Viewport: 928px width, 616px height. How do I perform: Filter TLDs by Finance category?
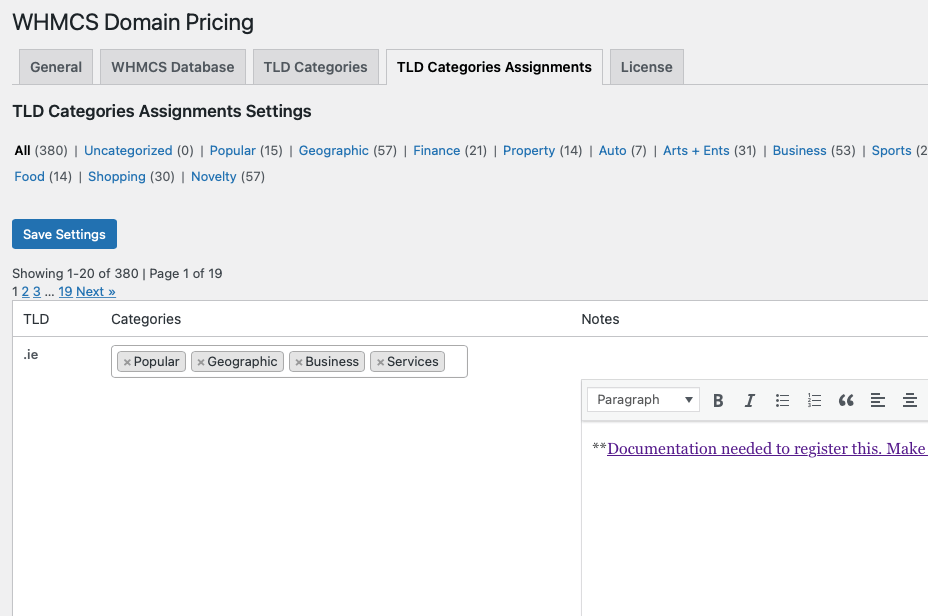437,151
